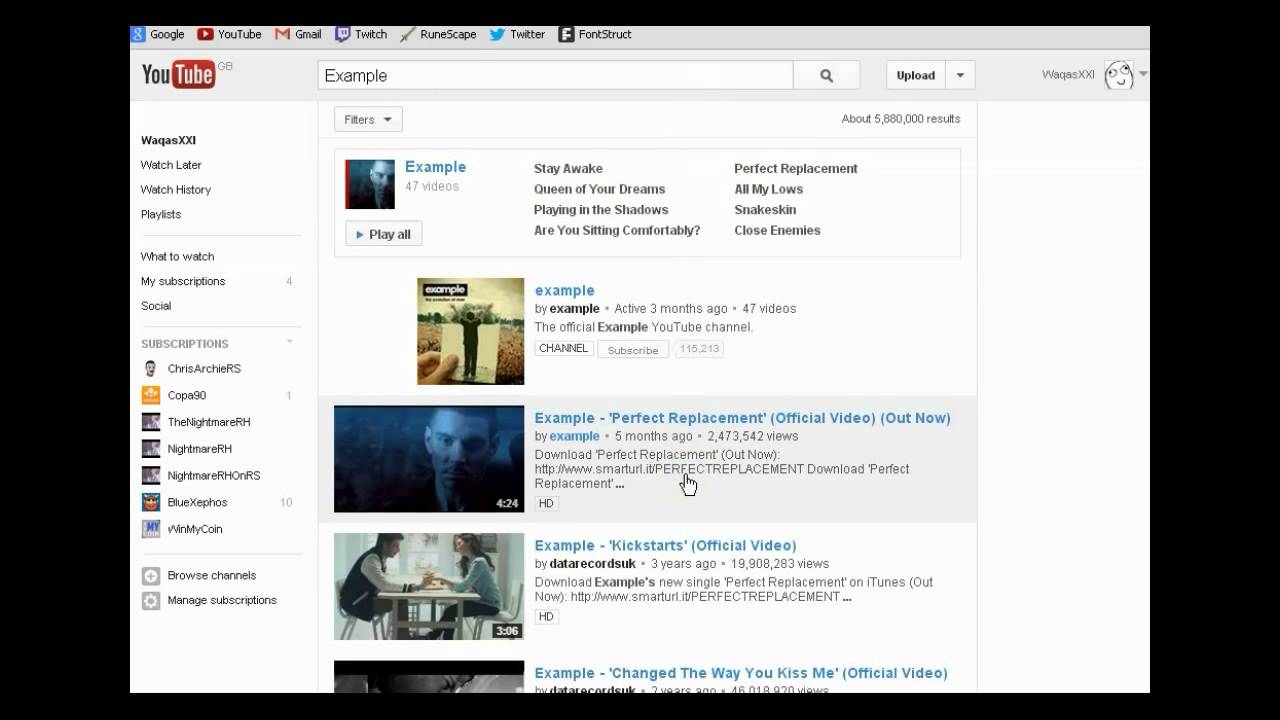Image resolution: width=1280 pixels, height=720 pixels.
Task: Open NightmareRH subscription avatar icon
Action: pyautogui.click(x=150, y=448)
